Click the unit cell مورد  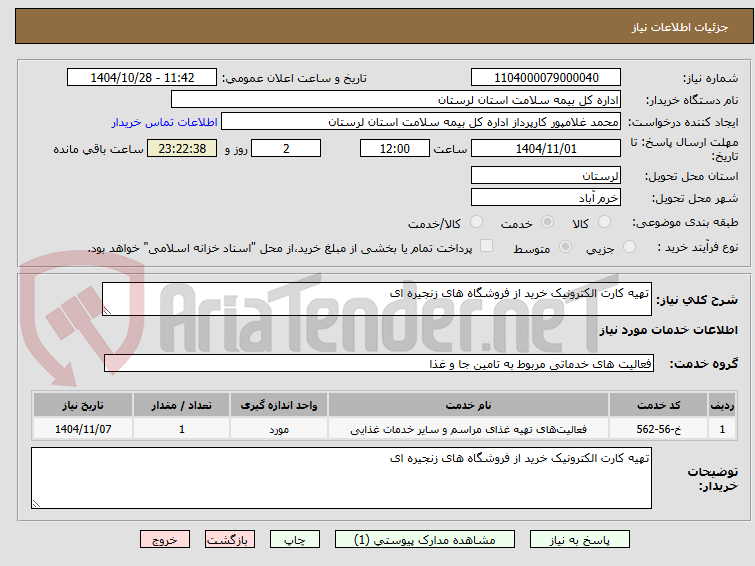click(279, 429)
